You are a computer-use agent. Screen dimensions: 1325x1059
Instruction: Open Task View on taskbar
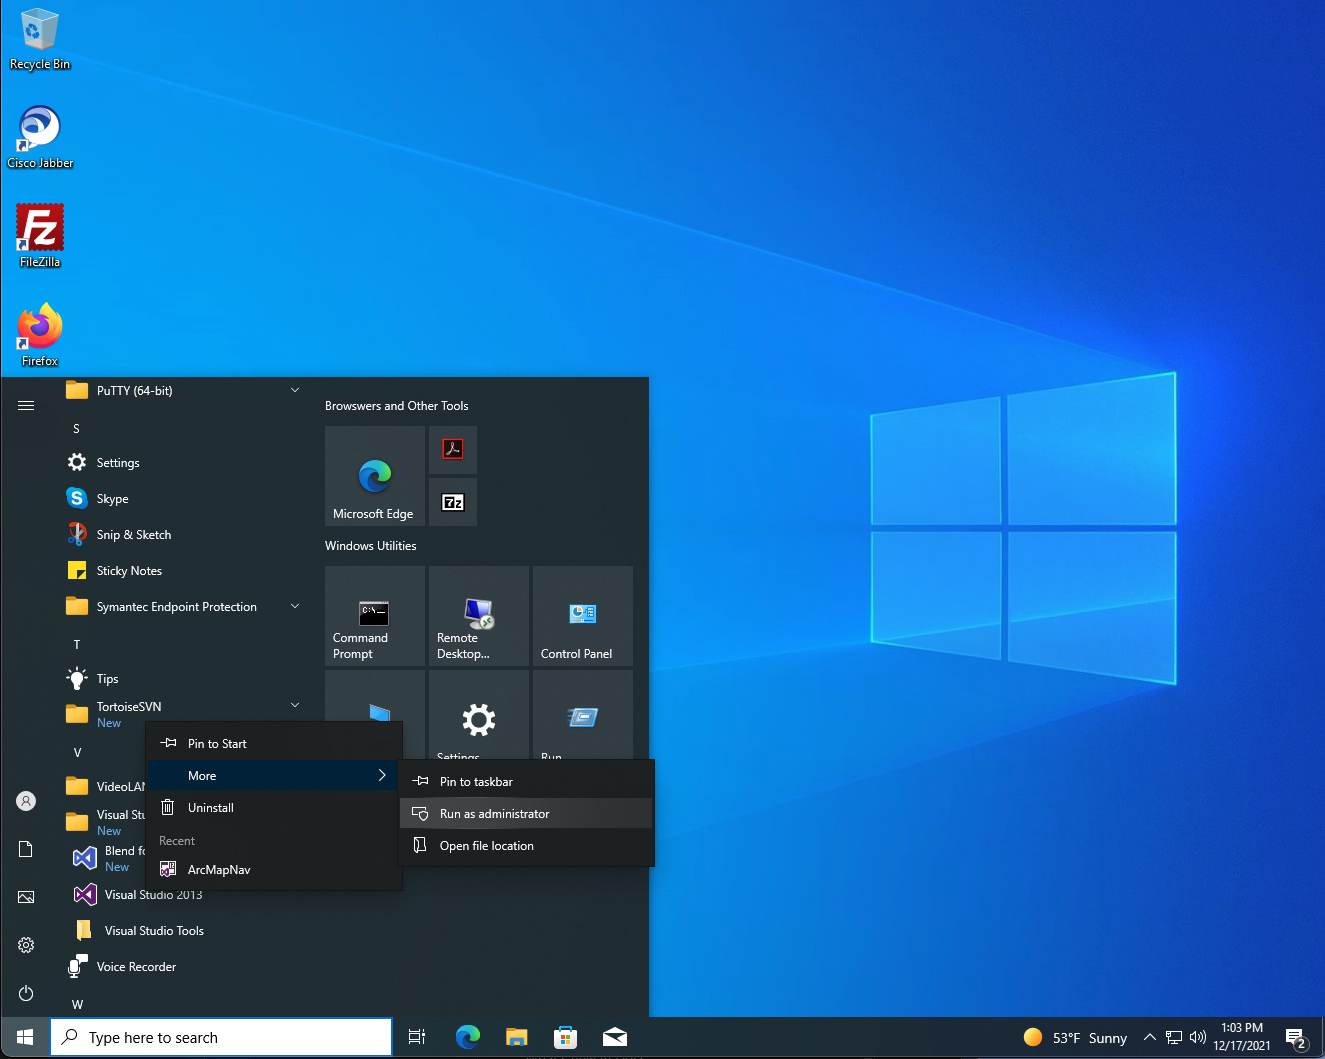click(417, 1037)
